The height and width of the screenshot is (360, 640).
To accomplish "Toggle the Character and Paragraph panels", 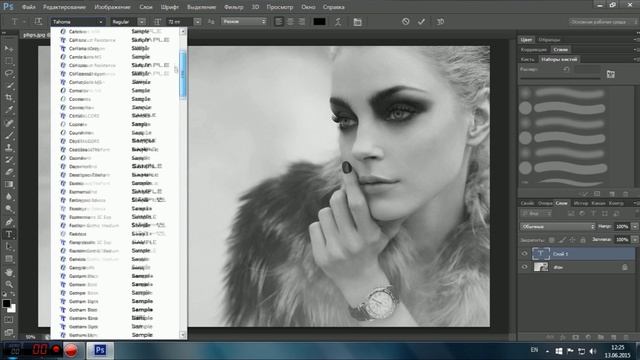I will 358,22.
